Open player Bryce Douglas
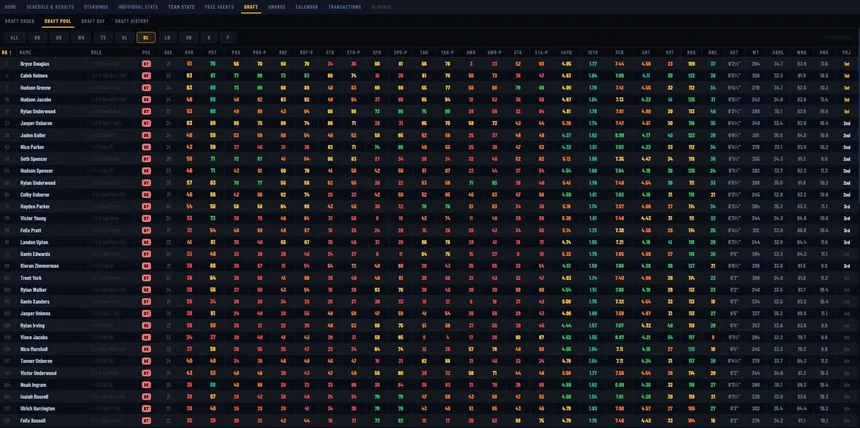Viewport: 860px width, 428px height. coord(35,64)
